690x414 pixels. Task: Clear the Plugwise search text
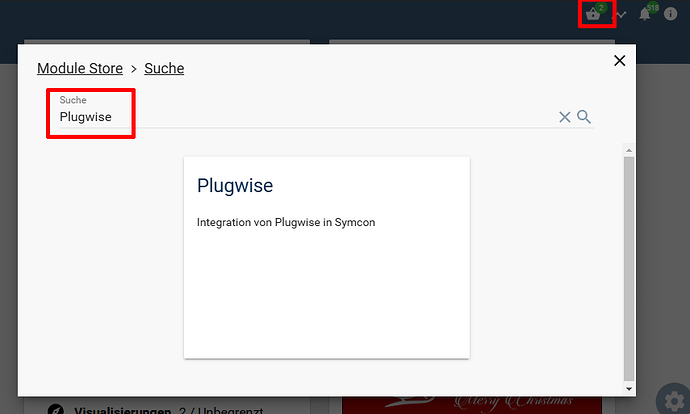pyautogui.click(x=564, y=117)
